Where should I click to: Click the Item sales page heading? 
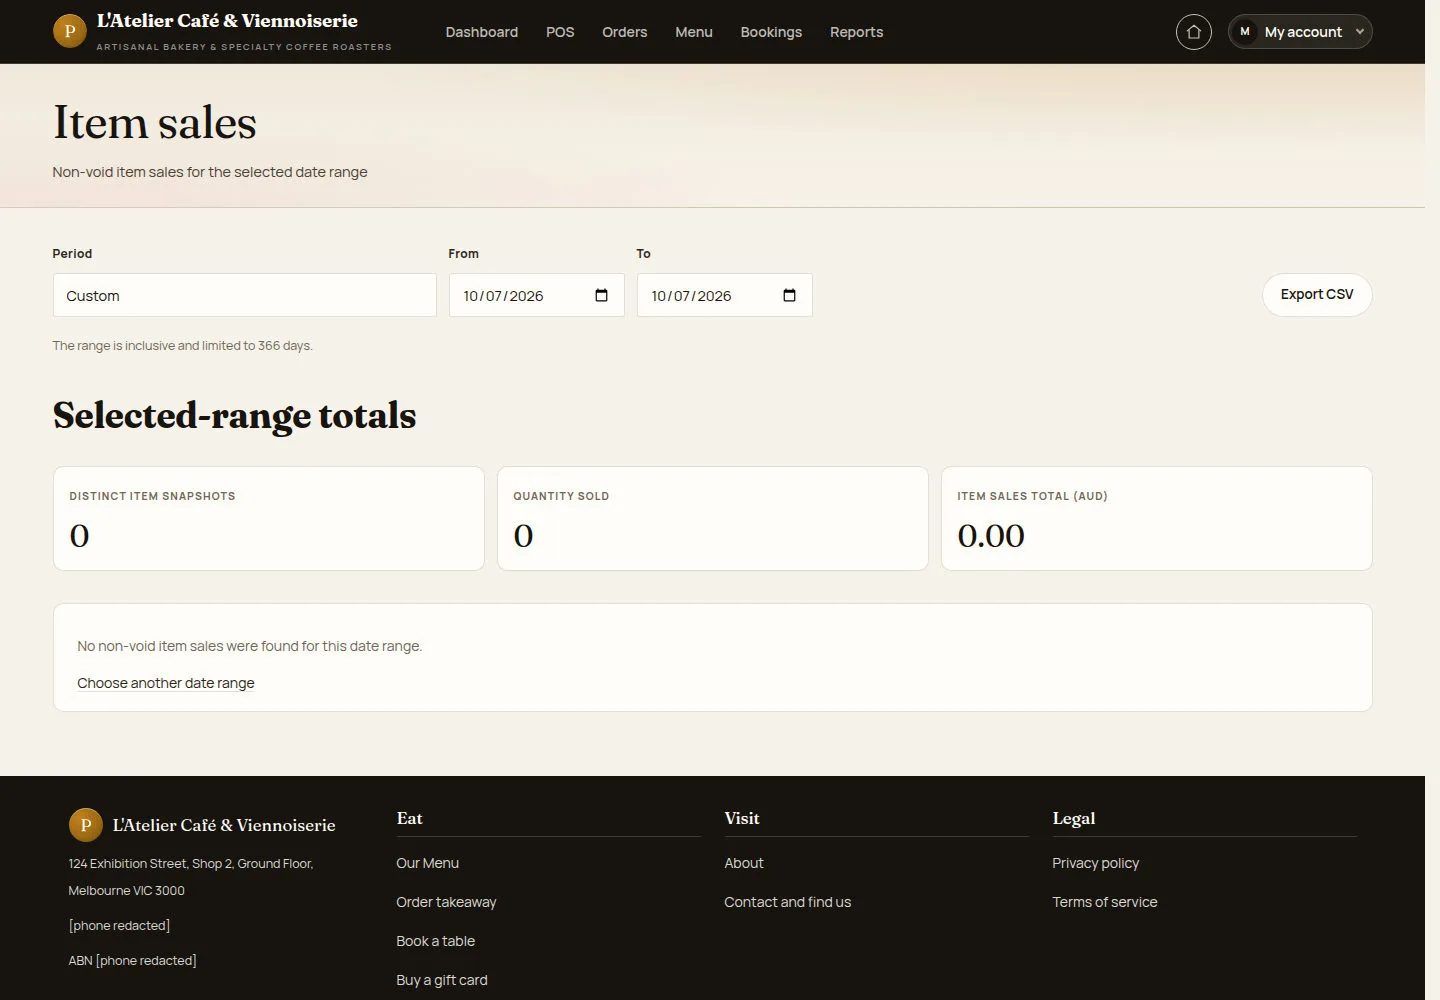(155, 123)
